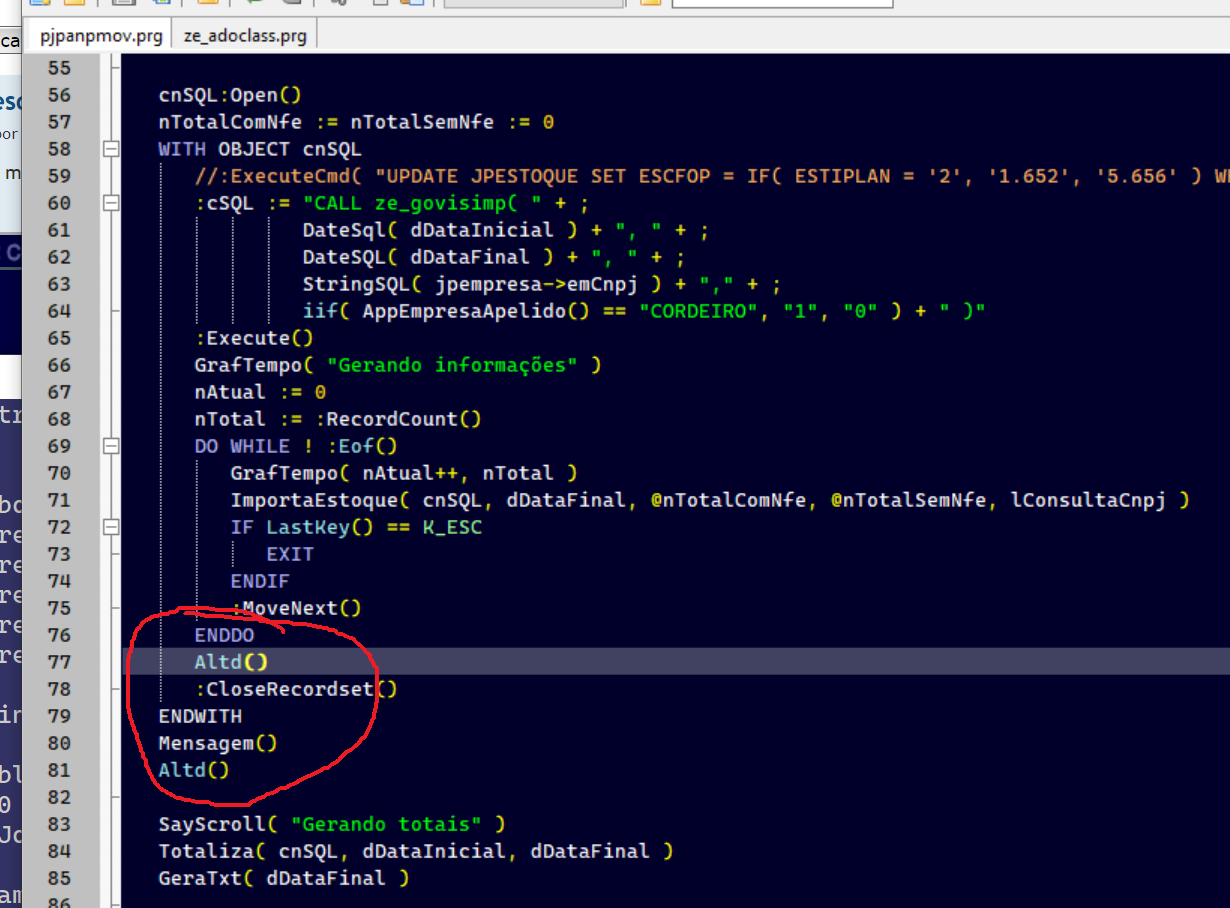The width and height of the screenshot is (1230, 908).
Task: Collapse the IF LastKey fold at line 72
Action: (110, 527)
